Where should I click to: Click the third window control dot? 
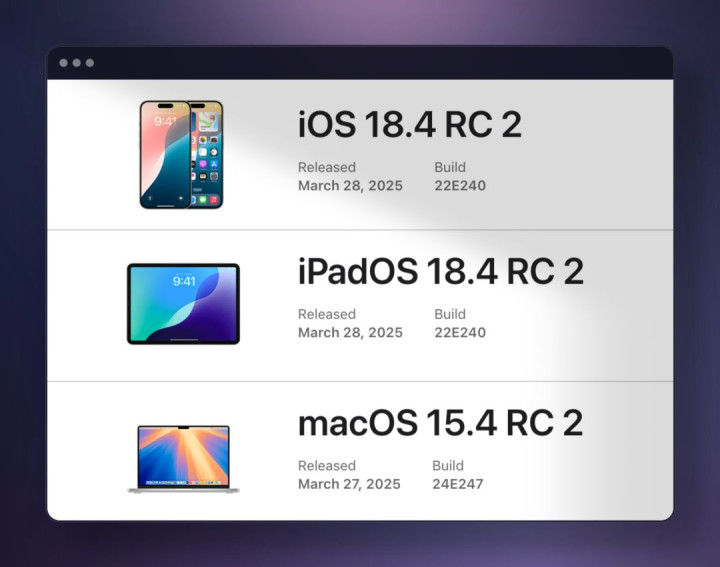90,62
